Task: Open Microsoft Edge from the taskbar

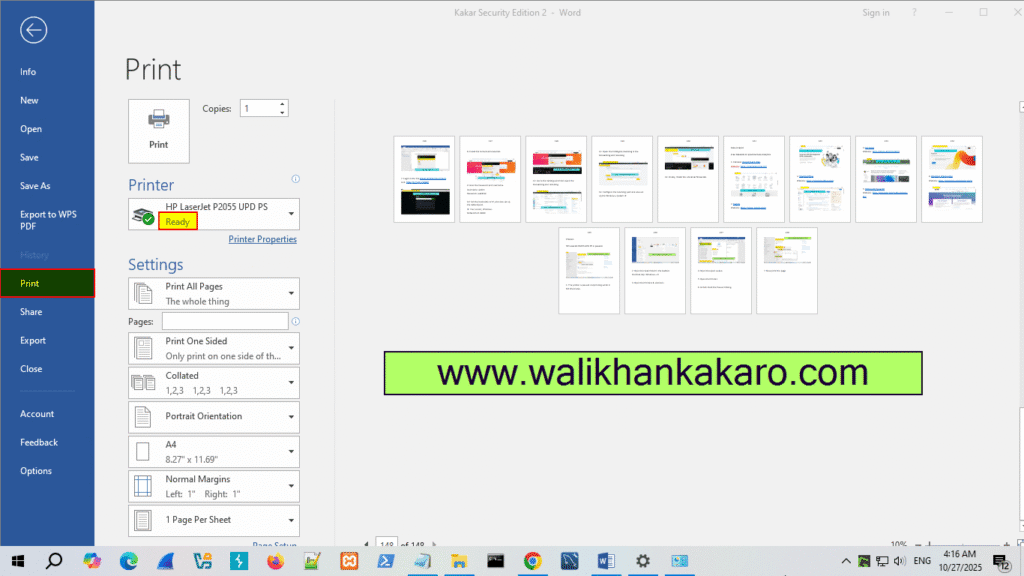Action: [129, 562]
